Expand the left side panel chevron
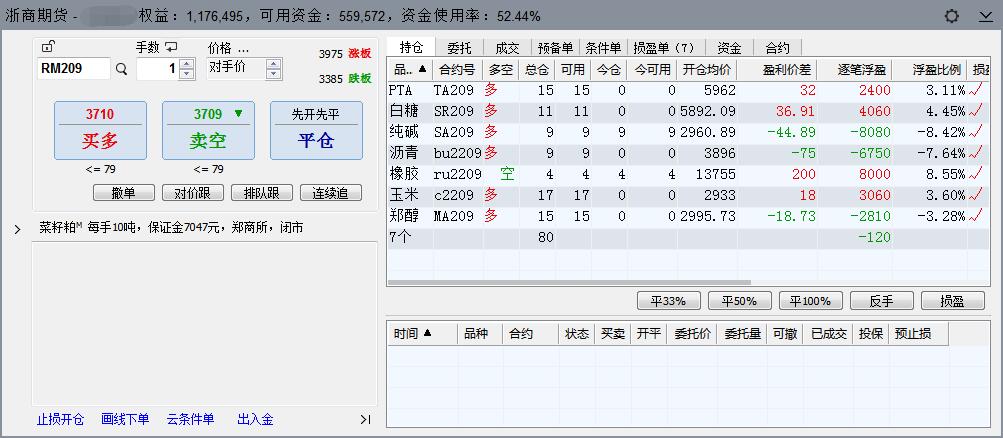 (17, 229)
